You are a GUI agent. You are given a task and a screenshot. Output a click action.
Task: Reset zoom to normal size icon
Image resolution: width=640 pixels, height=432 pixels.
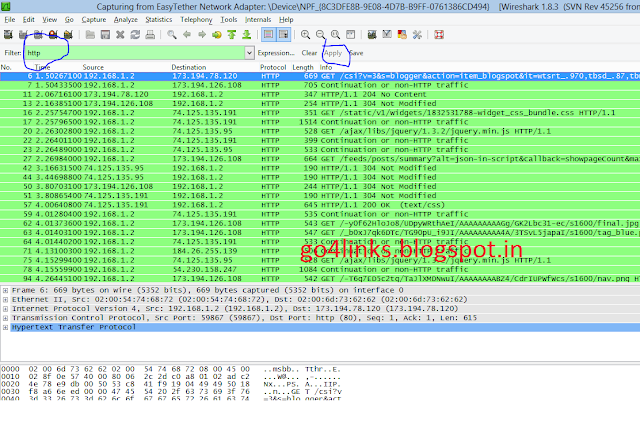[x=335, y=35]
